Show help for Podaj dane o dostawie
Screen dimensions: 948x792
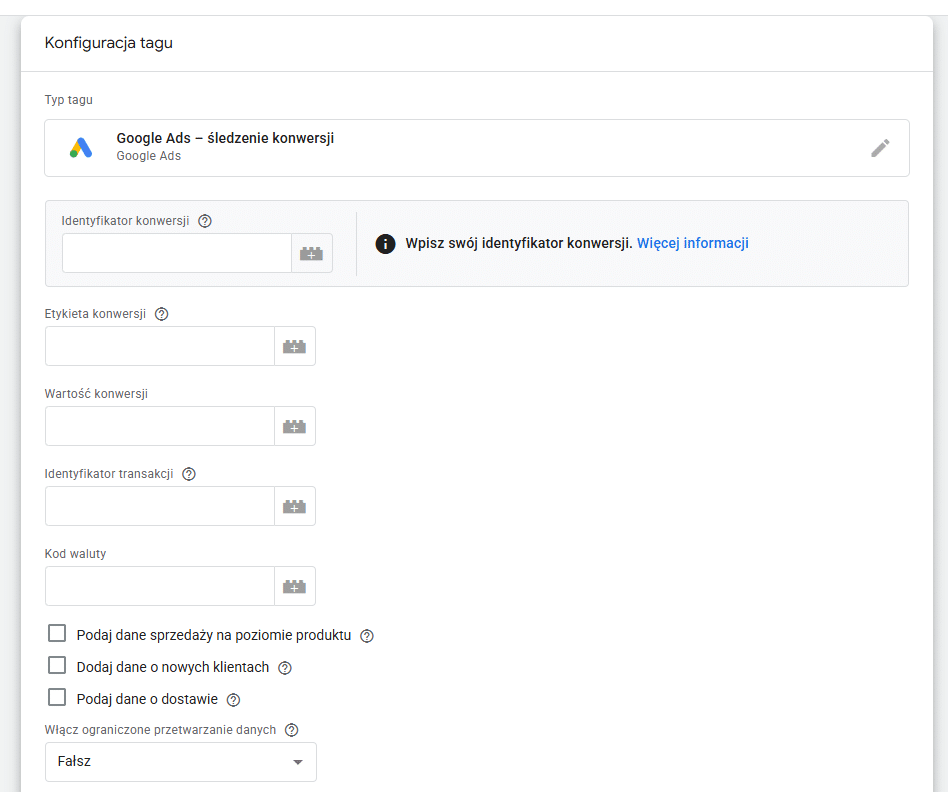(x=233, y=700)
